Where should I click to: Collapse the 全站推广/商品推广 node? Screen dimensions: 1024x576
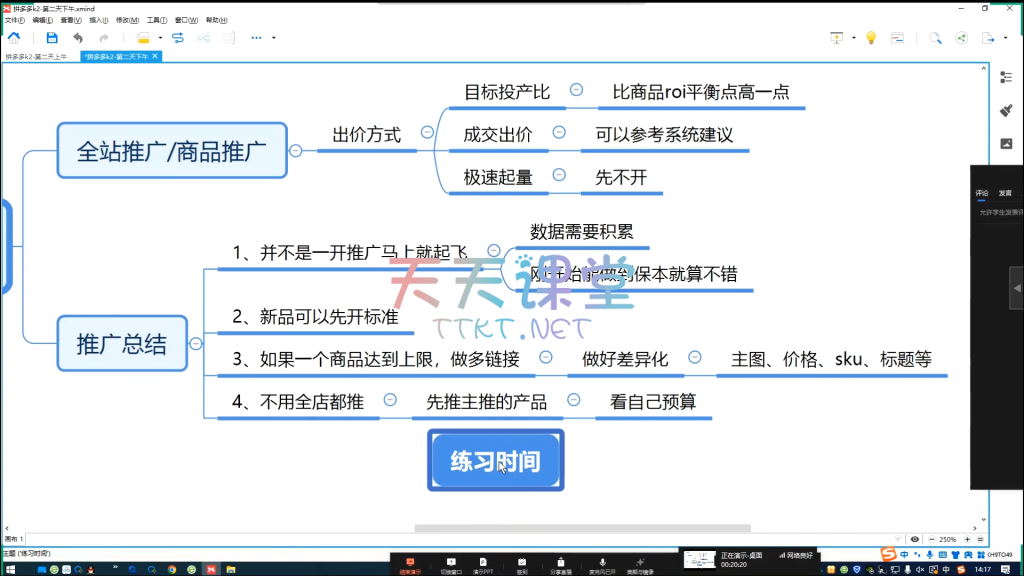click(296, 151)
